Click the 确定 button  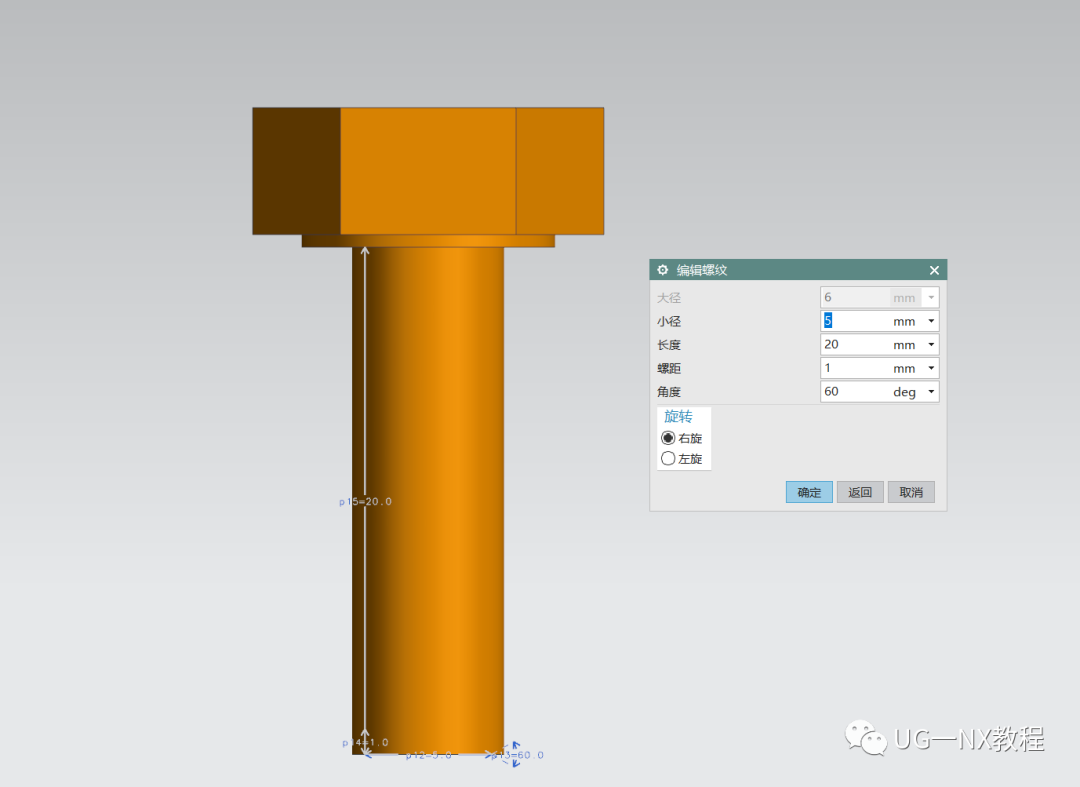pos(809,492)
